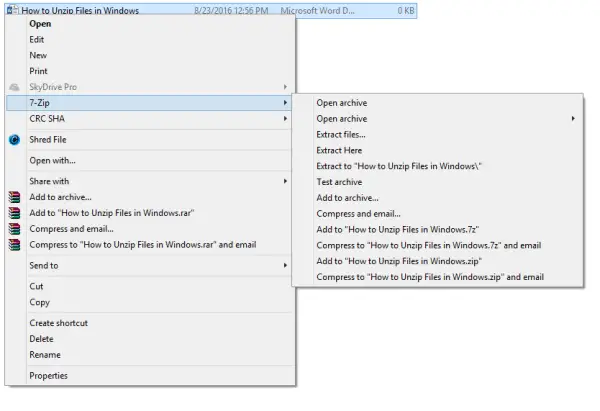Choose Copy from the context menu

click(x=150, y=302)
